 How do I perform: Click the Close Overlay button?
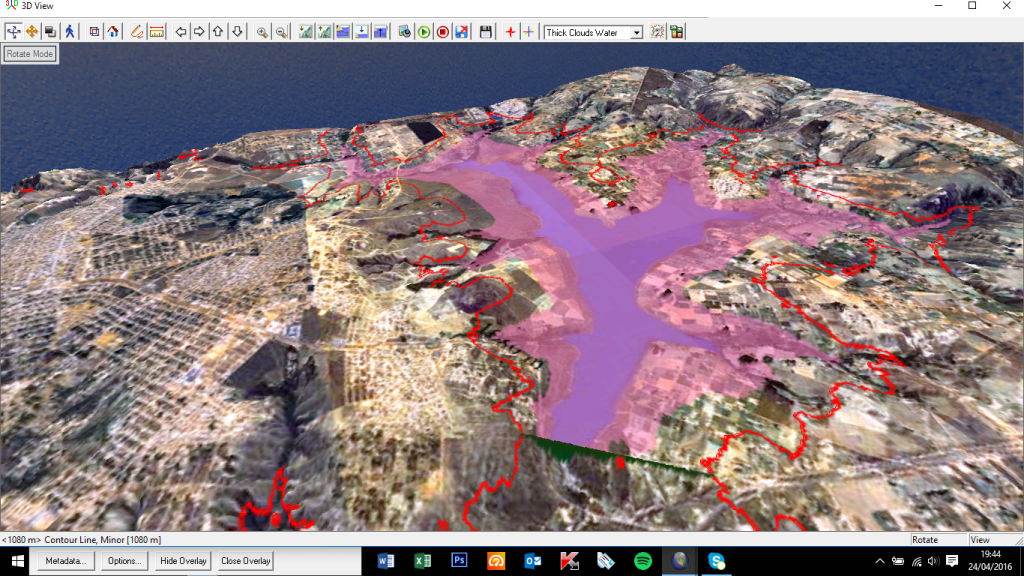pyautogui.click(x=246, y=561)
